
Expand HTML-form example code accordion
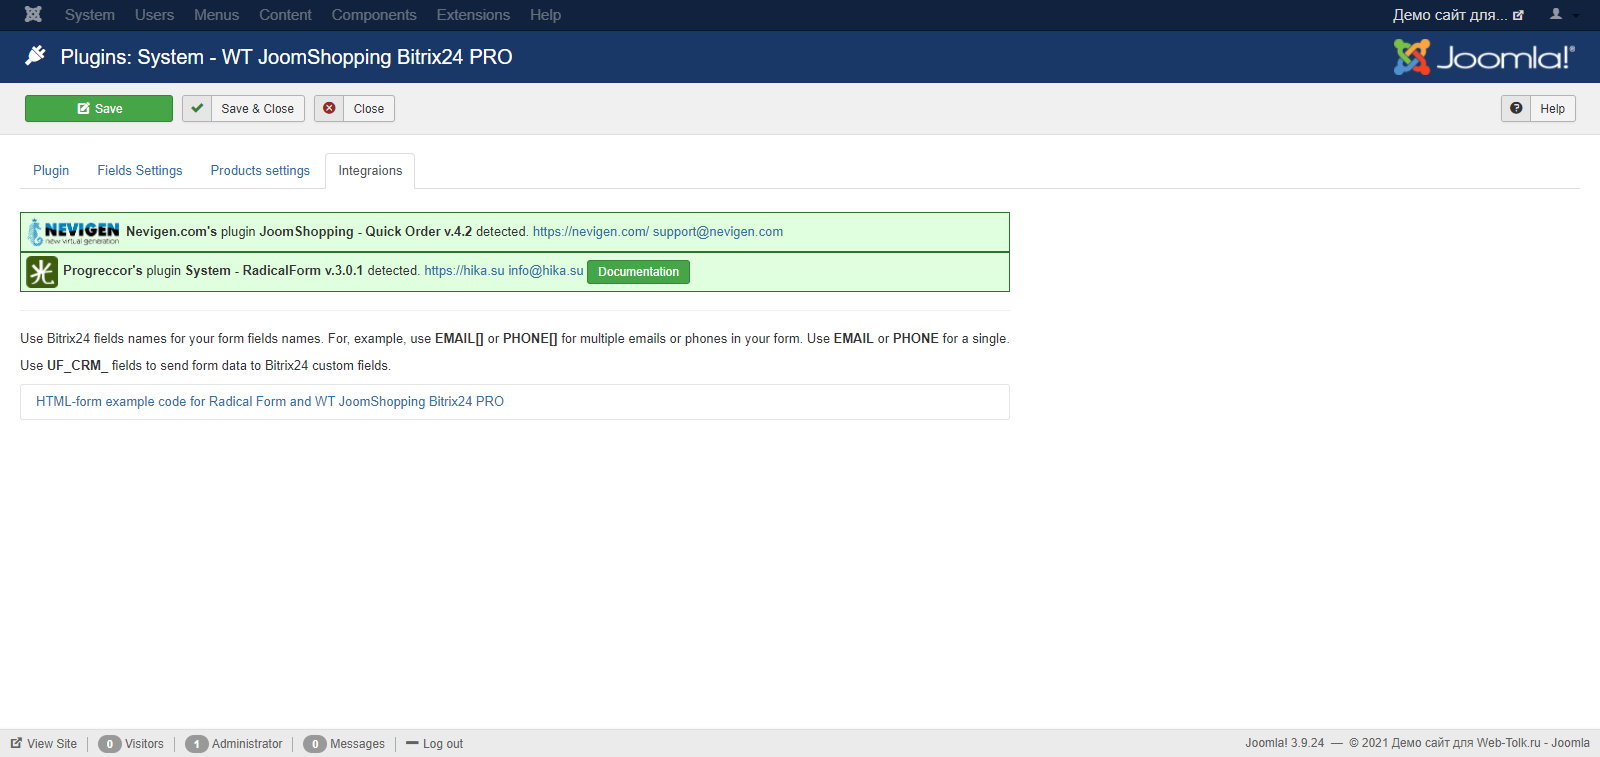point(270,402)
